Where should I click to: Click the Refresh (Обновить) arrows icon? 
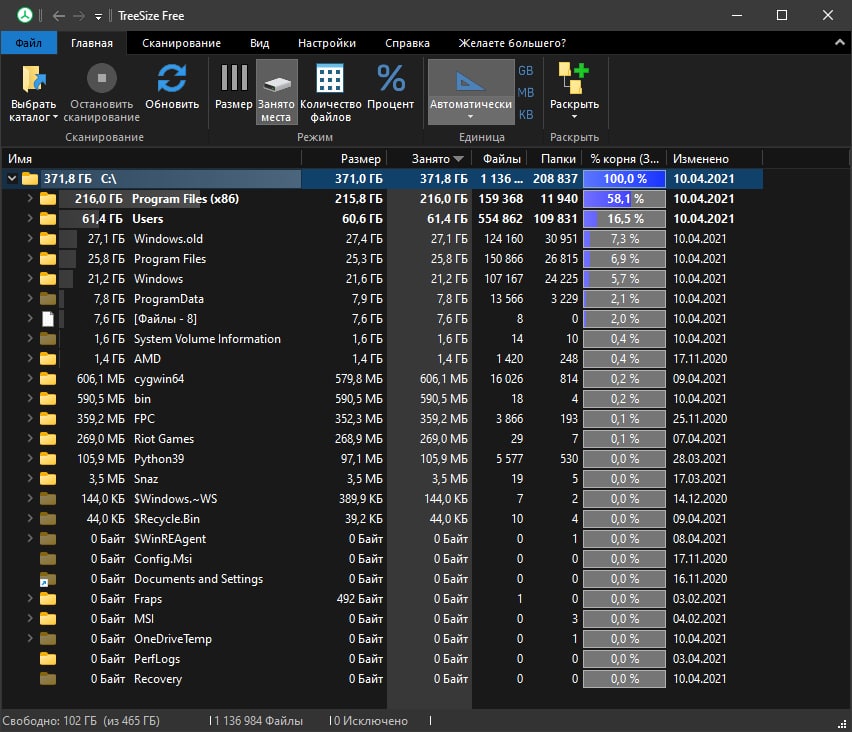[172, 78]
